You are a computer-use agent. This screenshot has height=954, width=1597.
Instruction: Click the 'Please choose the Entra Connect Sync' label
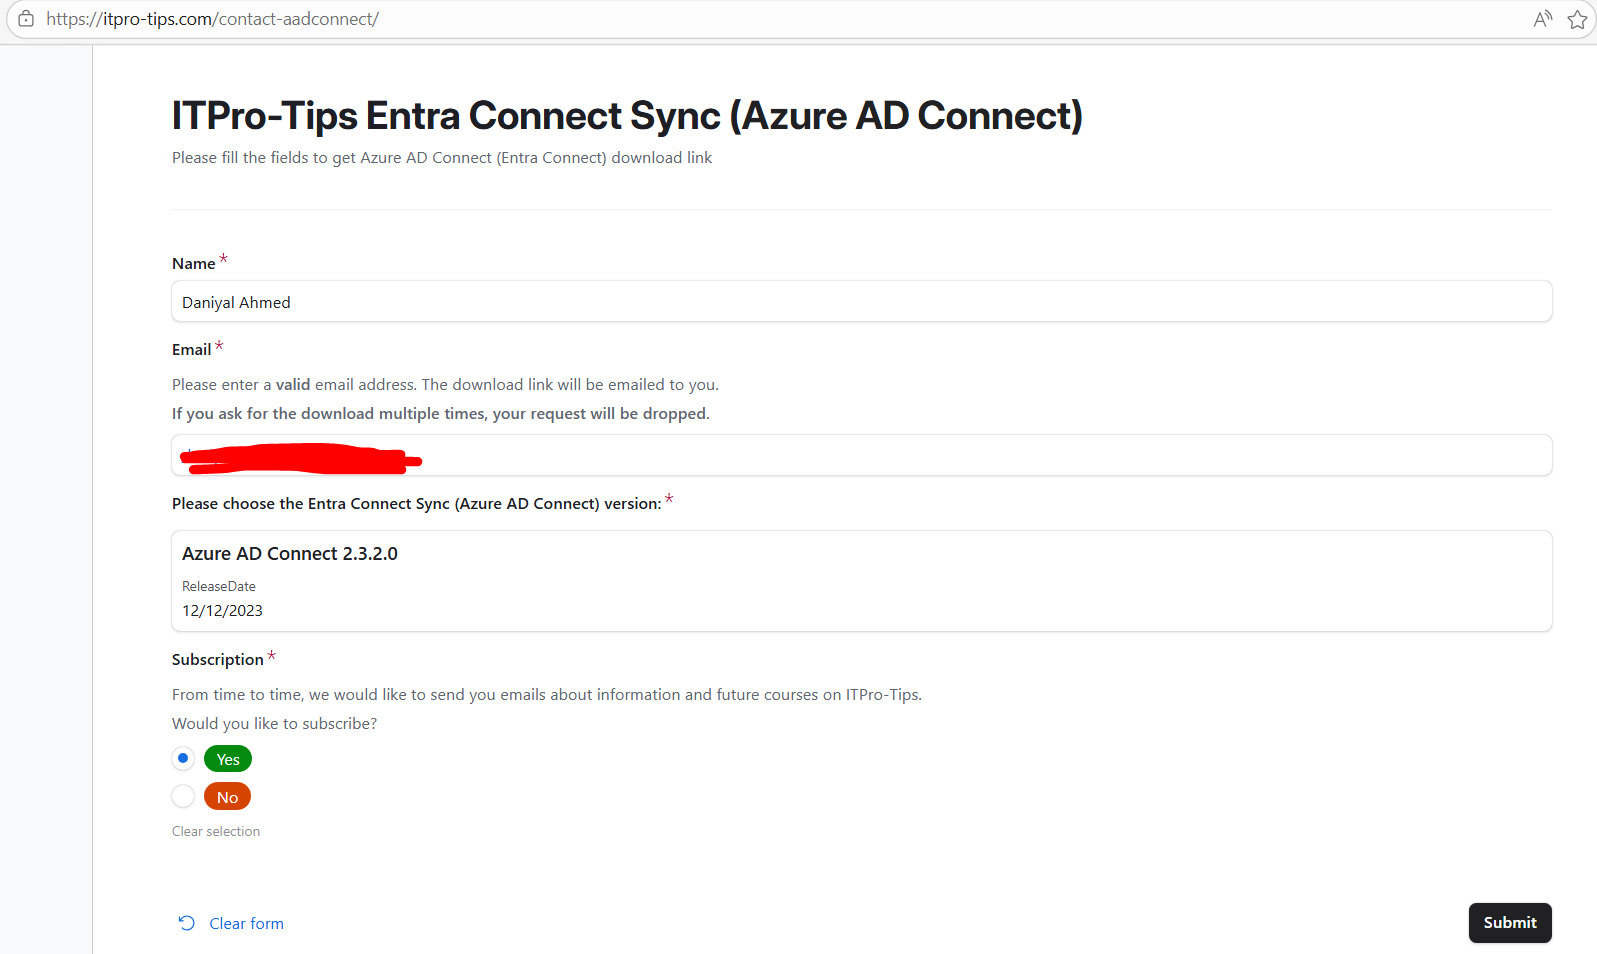click(x=416, y=503)
